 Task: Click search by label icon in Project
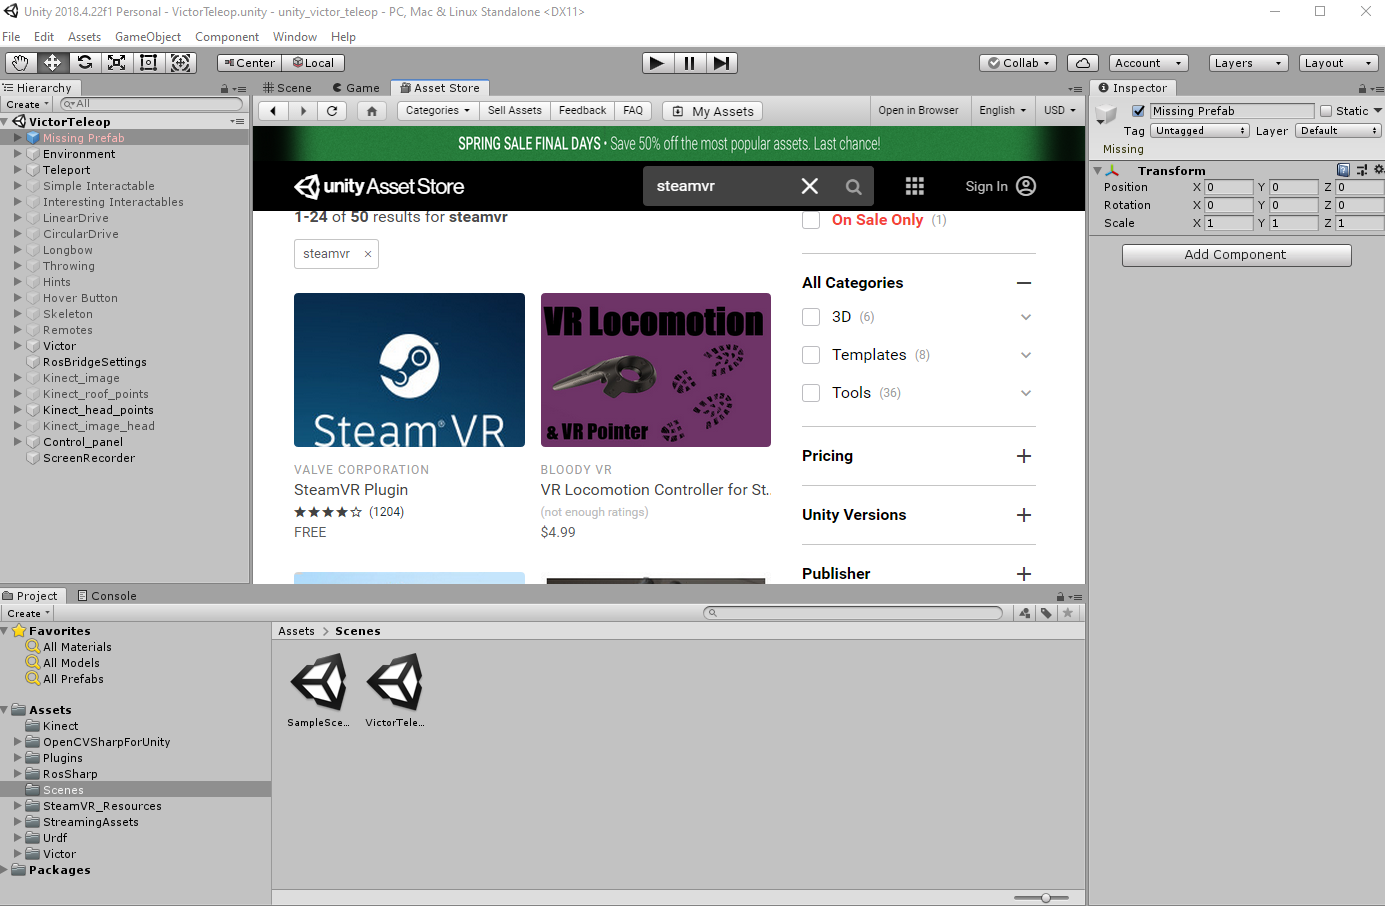tap(1046, 613)
